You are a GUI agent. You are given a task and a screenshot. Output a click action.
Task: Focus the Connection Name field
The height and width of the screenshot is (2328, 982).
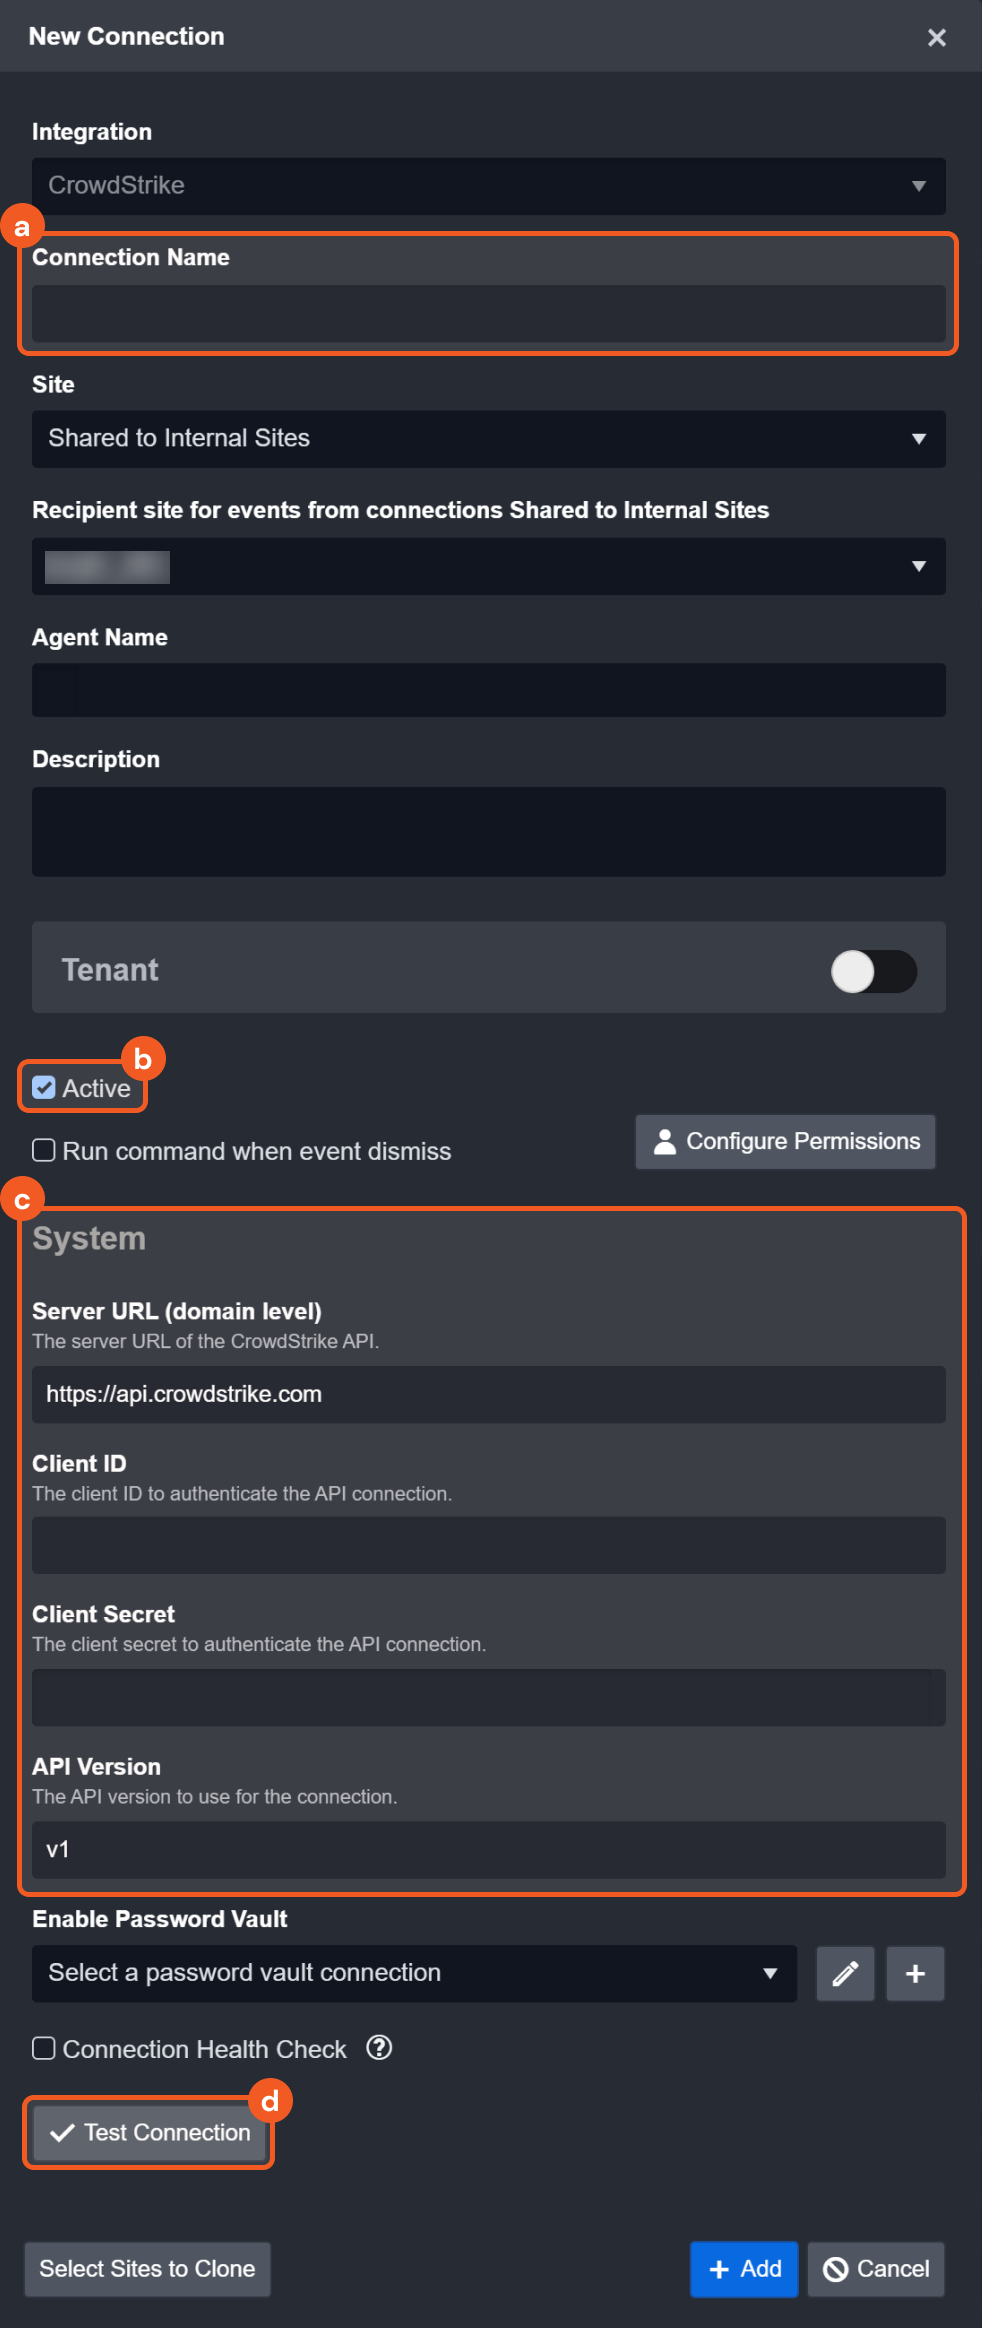488,314
